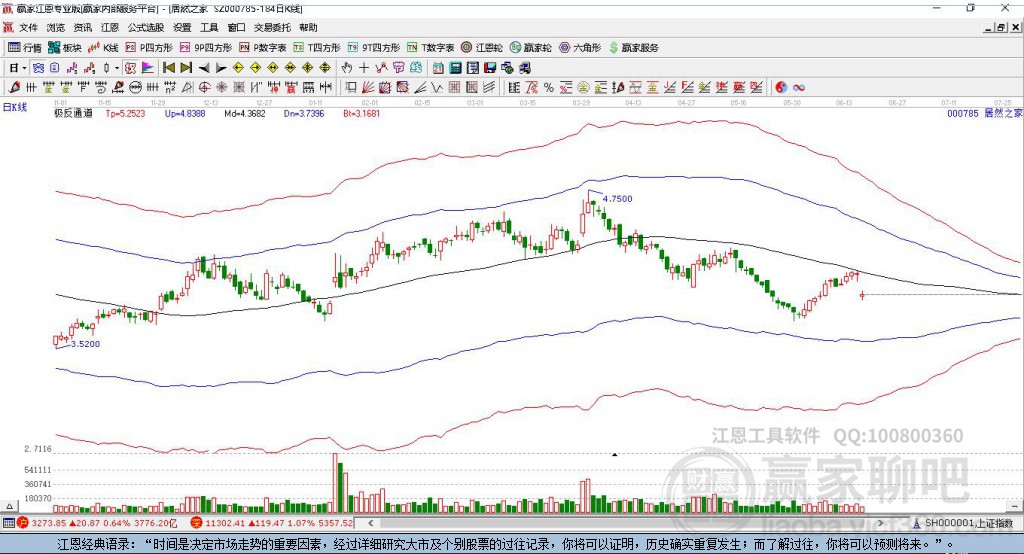Click the table icon in status bar
Viewport: 1024px width, 554px height.
pyautogui.click(x=8, y=523)
